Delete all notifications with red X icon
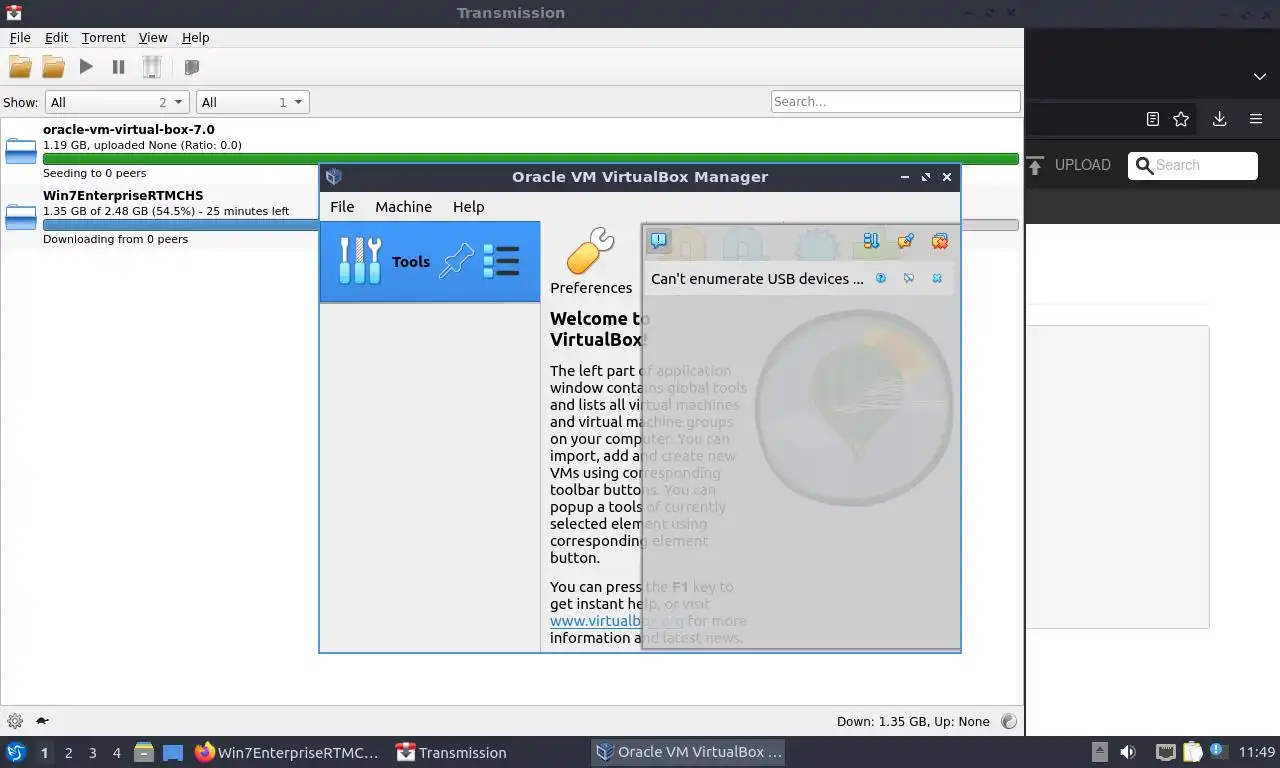 point(940,241)
